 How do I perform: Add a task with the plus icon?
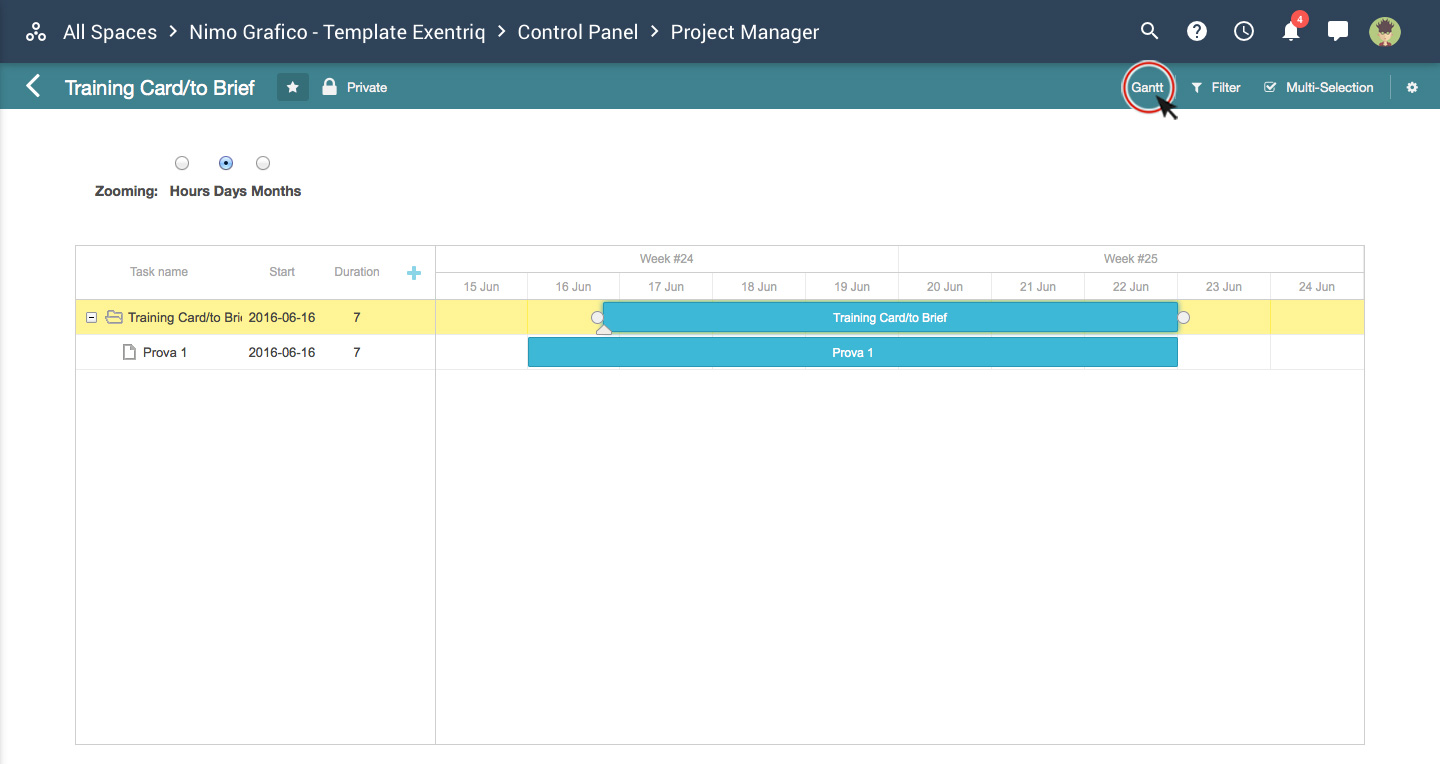pyautogui.click(x=414, y=273)
